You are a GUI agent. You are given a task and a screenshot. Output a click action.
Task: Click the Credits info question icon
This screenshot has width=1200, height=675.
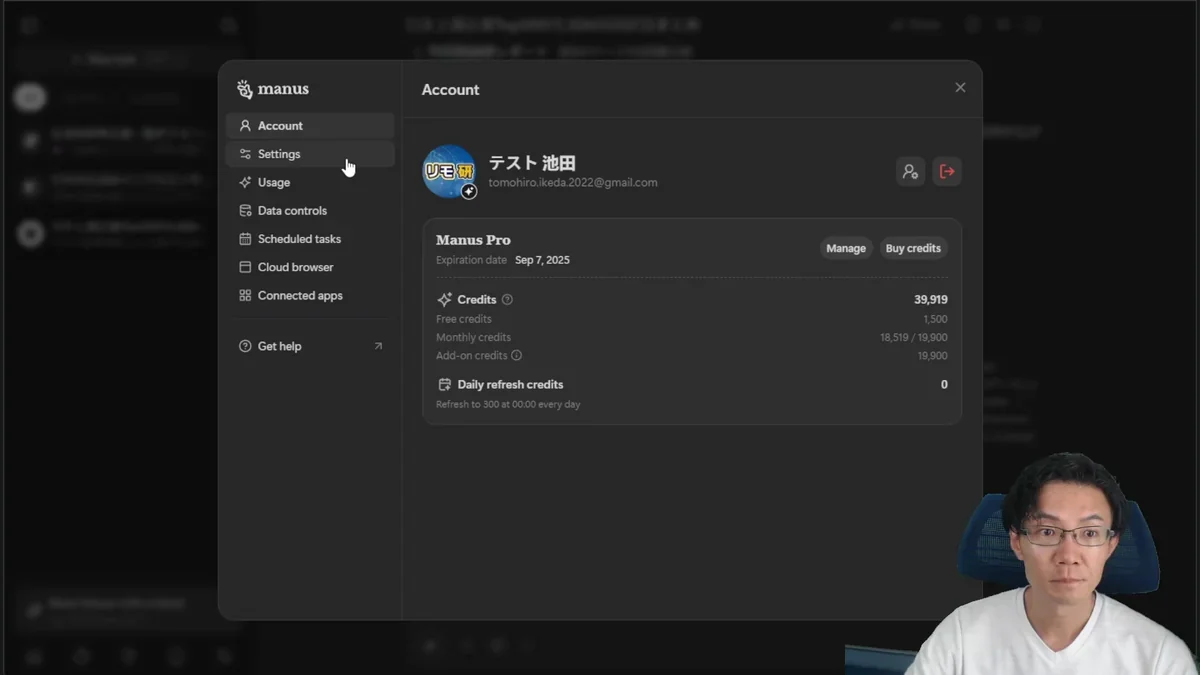pyautogui.click(x=507, y=300)
